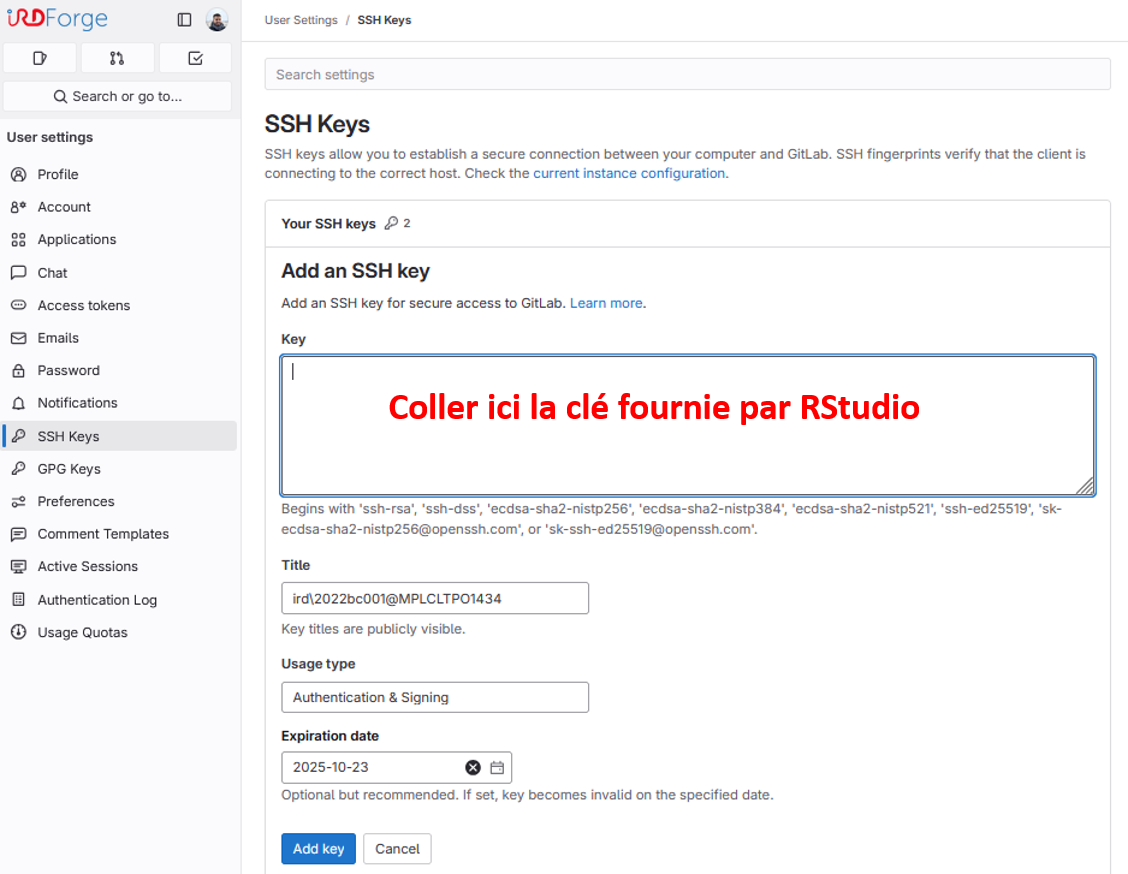Follow the Learn more link
1128x874 pixels.
(x=606, y=303)
